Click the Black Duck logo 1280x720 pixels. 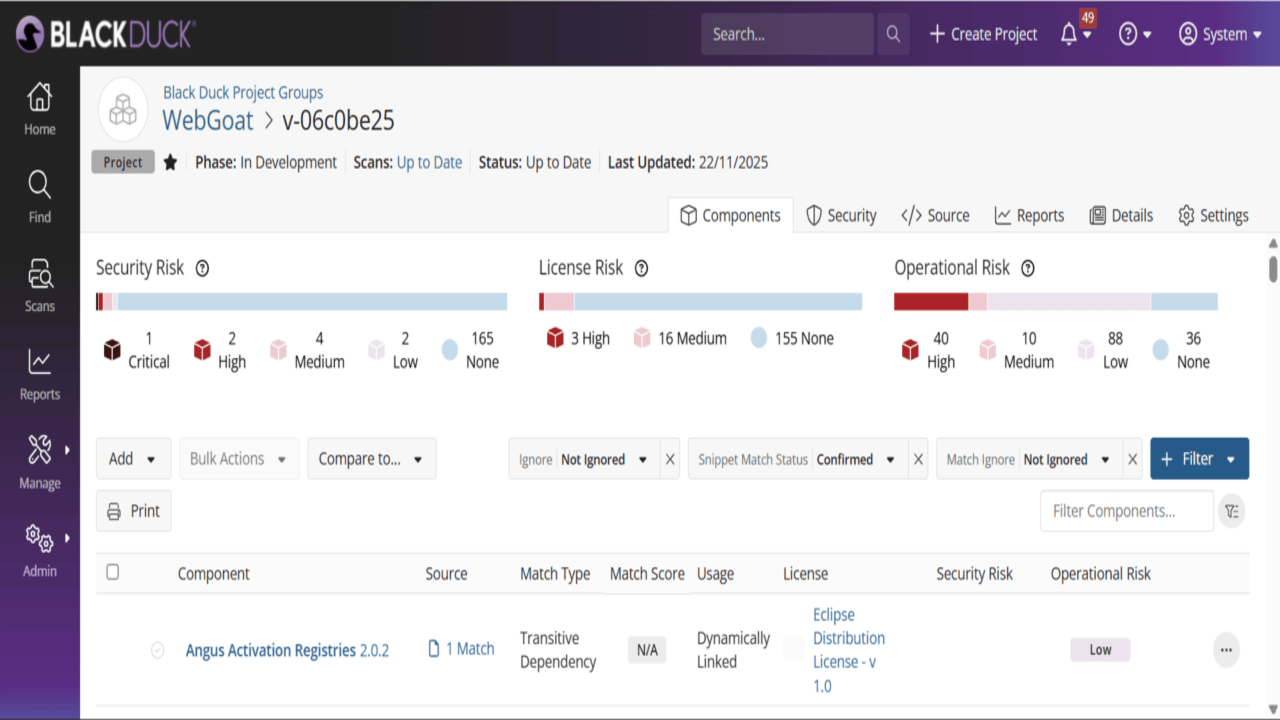tap(105, 34)
